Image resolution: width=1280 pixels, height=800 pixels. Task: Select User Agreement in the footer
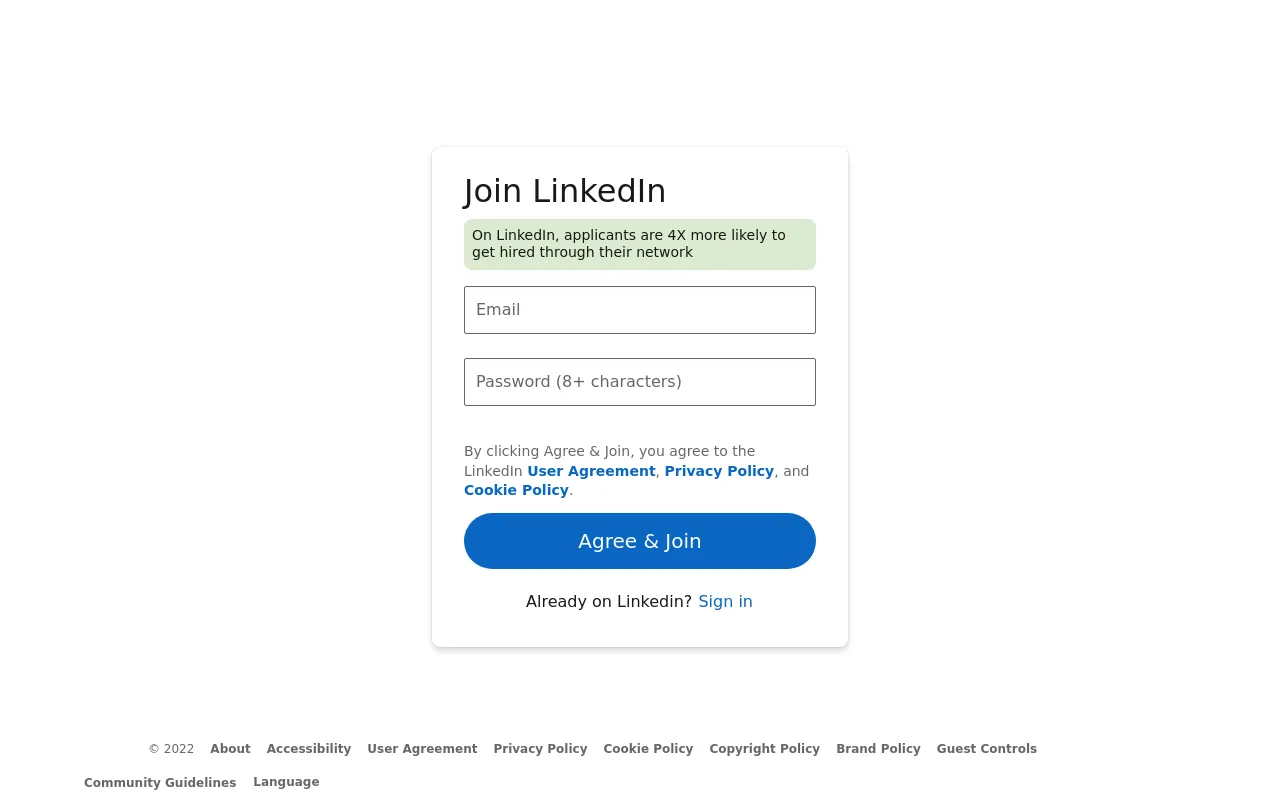click(422, 749)
